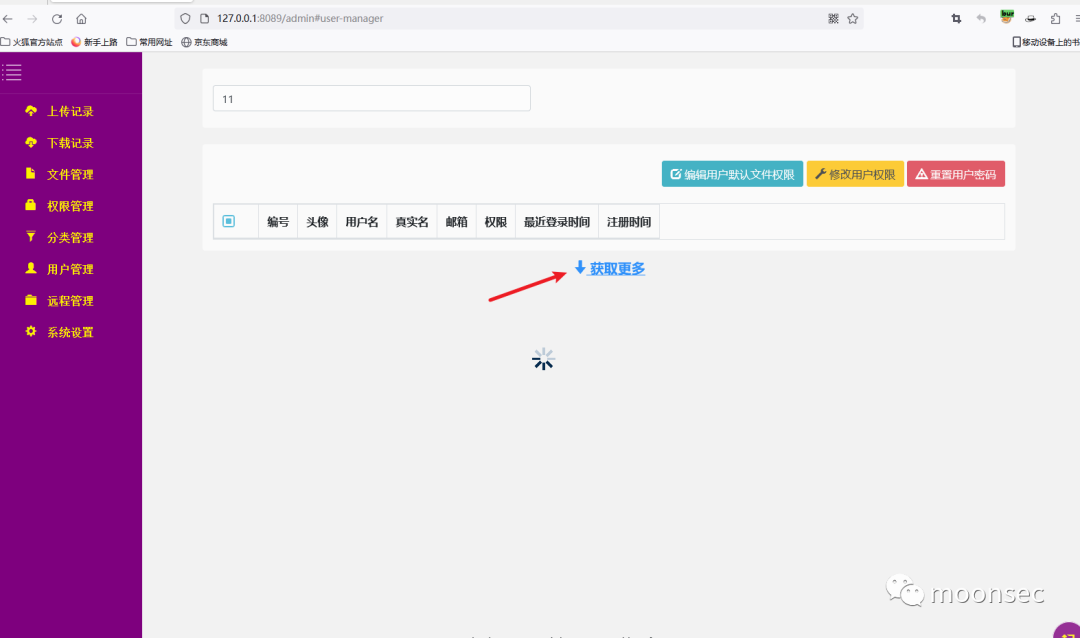Click the 用户名 column header
1080x638 pixels.
click(362, 222)
